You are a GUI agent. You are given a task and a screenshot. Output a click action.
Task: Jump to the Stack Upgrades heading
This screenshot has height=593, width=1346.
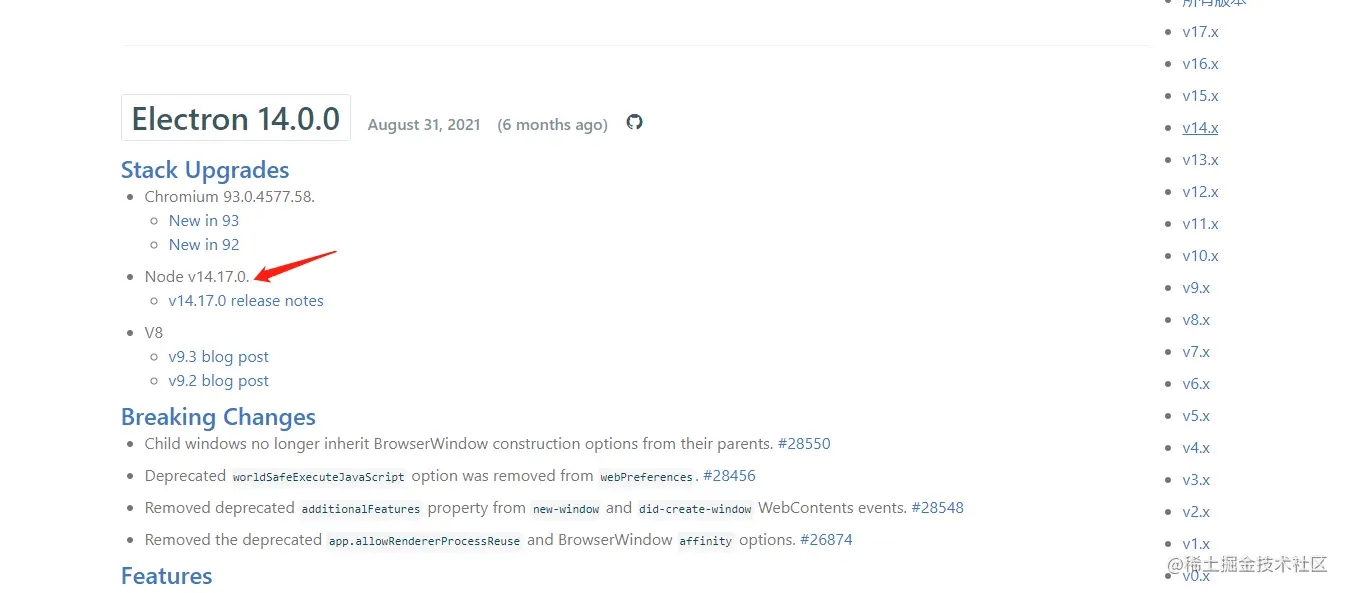pos(205,169)
